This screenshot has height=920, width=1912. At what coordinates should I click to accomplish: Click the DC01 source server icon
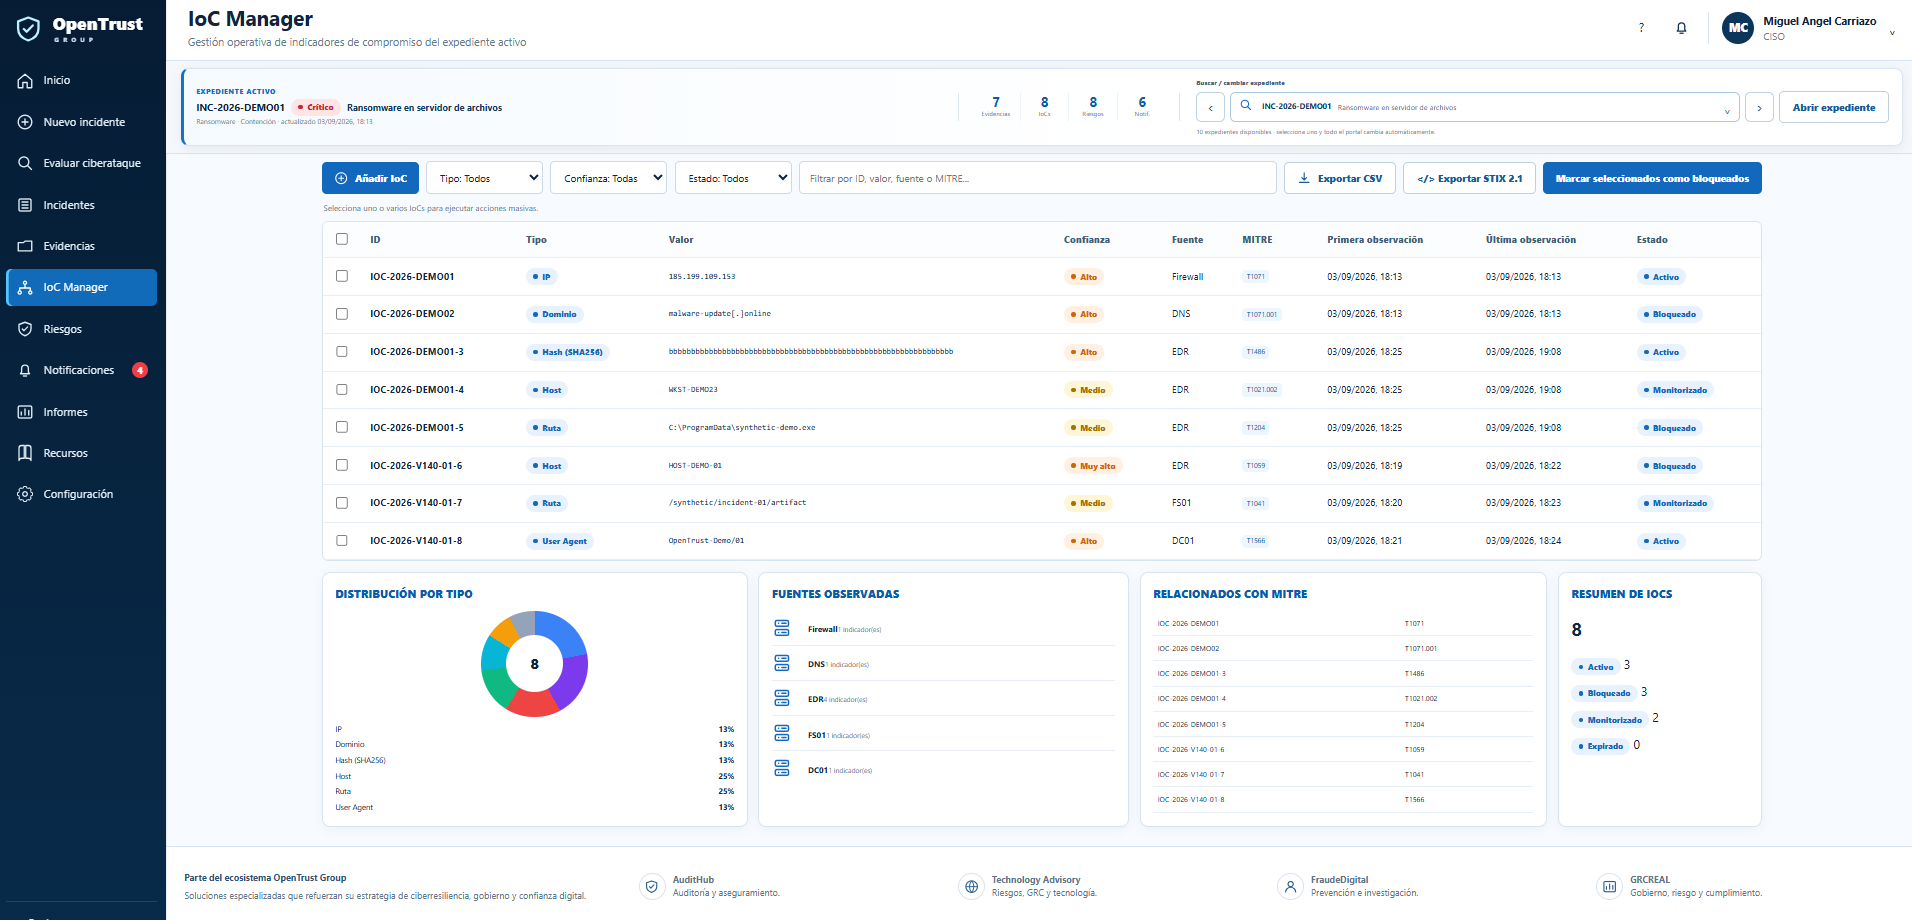coord(782,769)
